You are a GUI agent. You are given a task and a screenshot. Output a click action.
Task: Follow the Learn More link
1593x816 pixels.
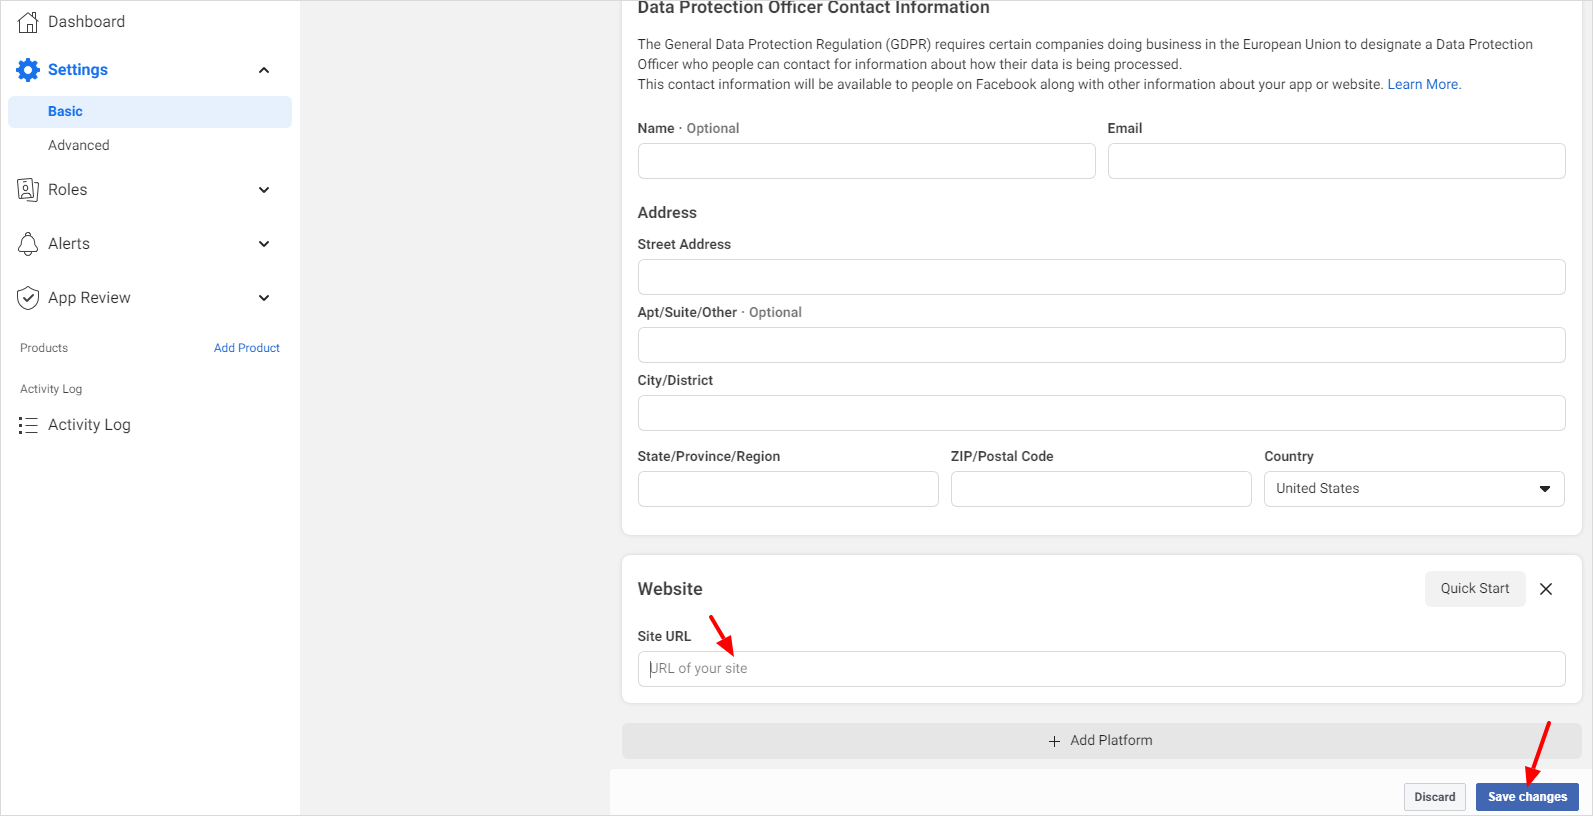click(1424, 84)
